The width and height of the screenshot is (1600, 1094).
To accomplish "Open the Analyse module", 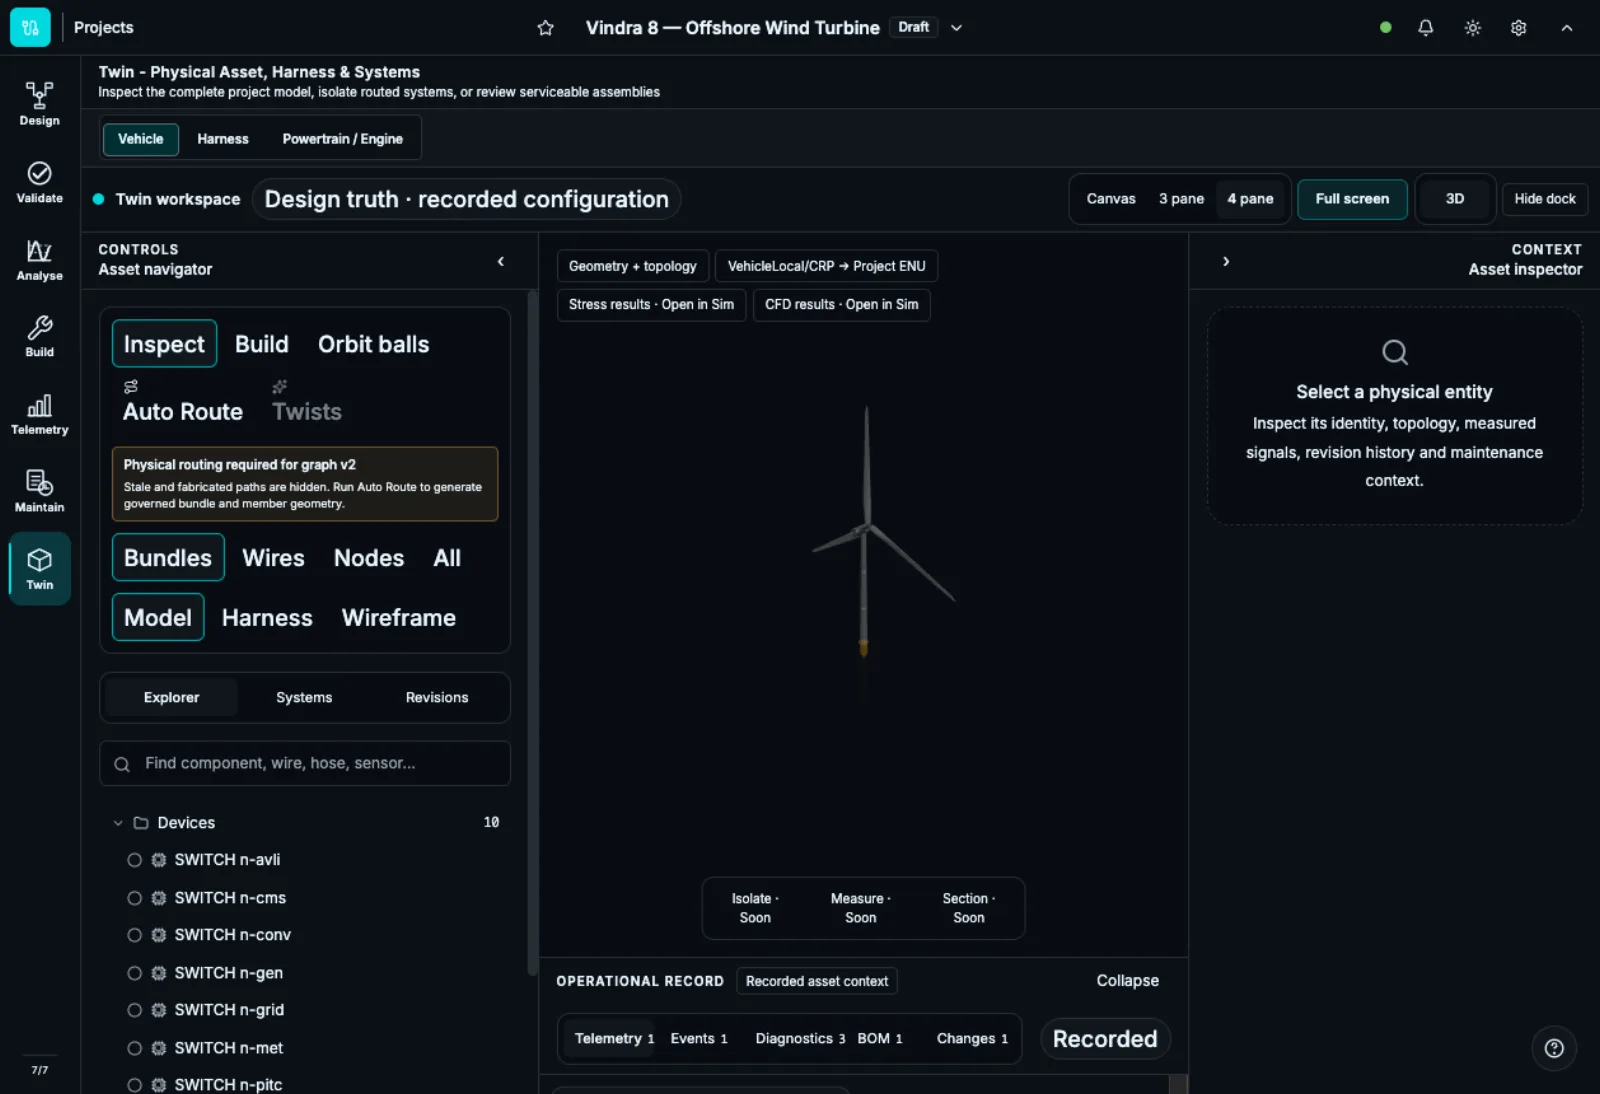I will pos(39,259).
